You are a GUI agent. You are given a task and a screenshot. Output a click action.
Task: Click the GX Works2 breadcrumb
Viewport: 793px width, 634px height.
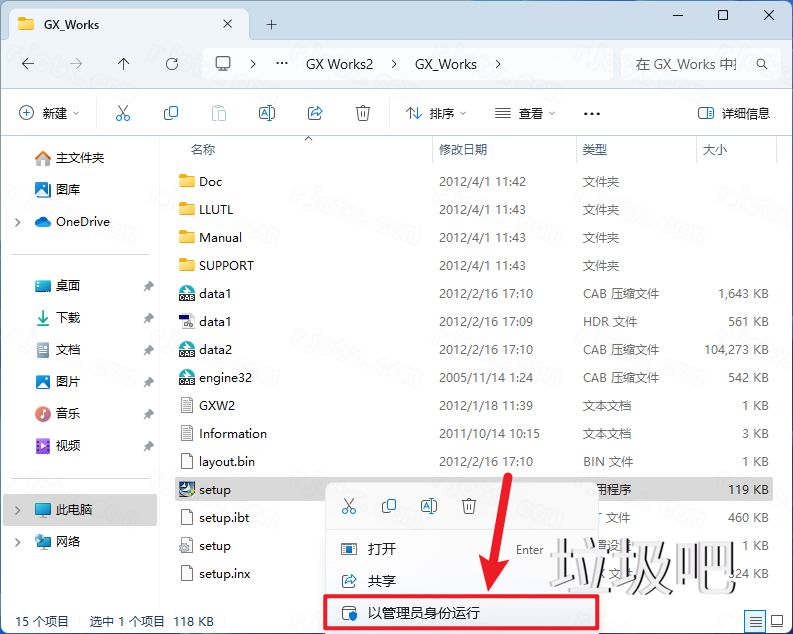pyautogui.click(x=339, y=64)
